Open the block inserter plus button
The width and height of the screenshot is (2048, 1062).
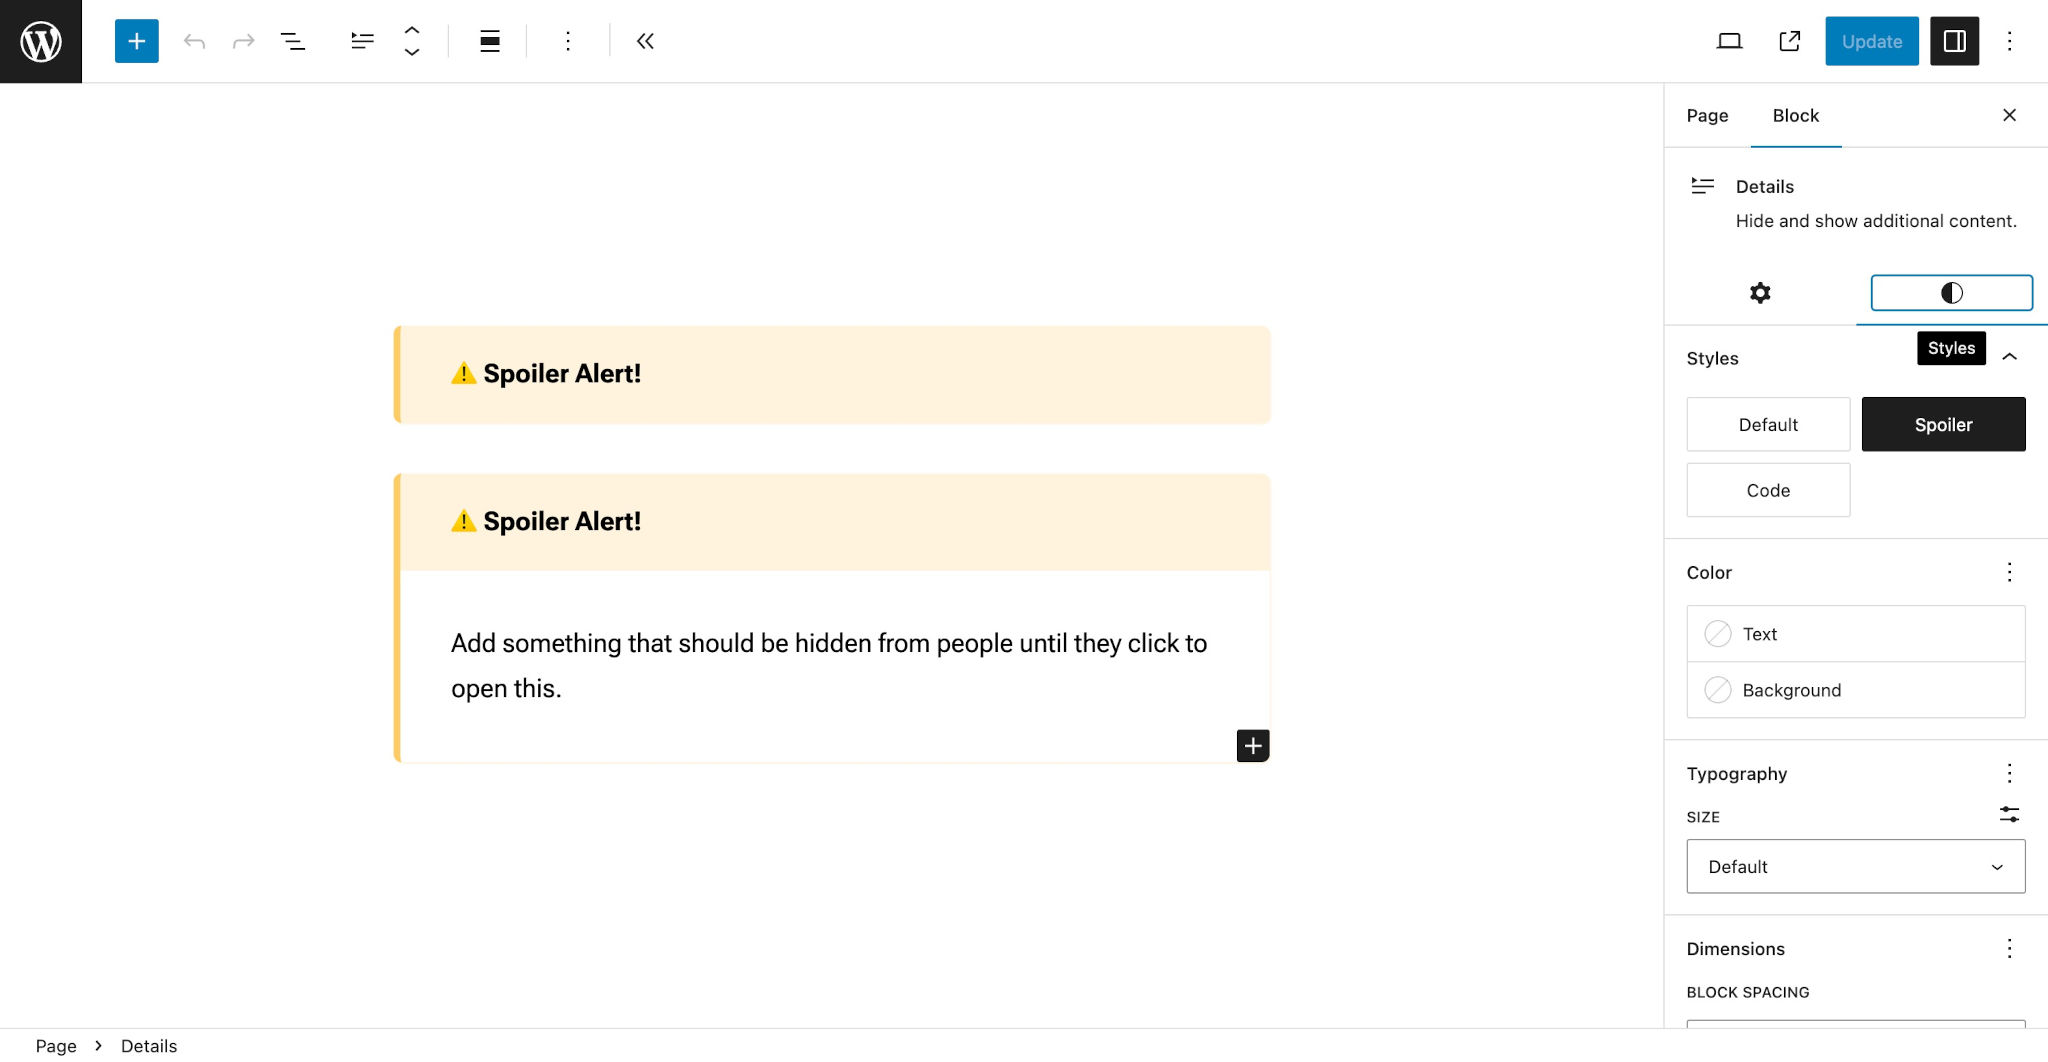click(x=137, y=41)
